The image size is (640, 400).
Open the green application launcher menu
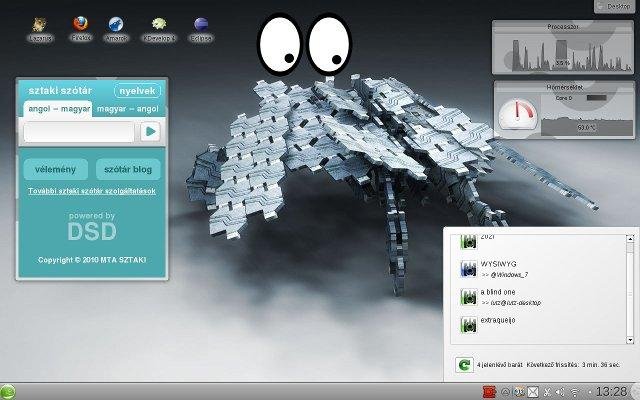point(7,392)
